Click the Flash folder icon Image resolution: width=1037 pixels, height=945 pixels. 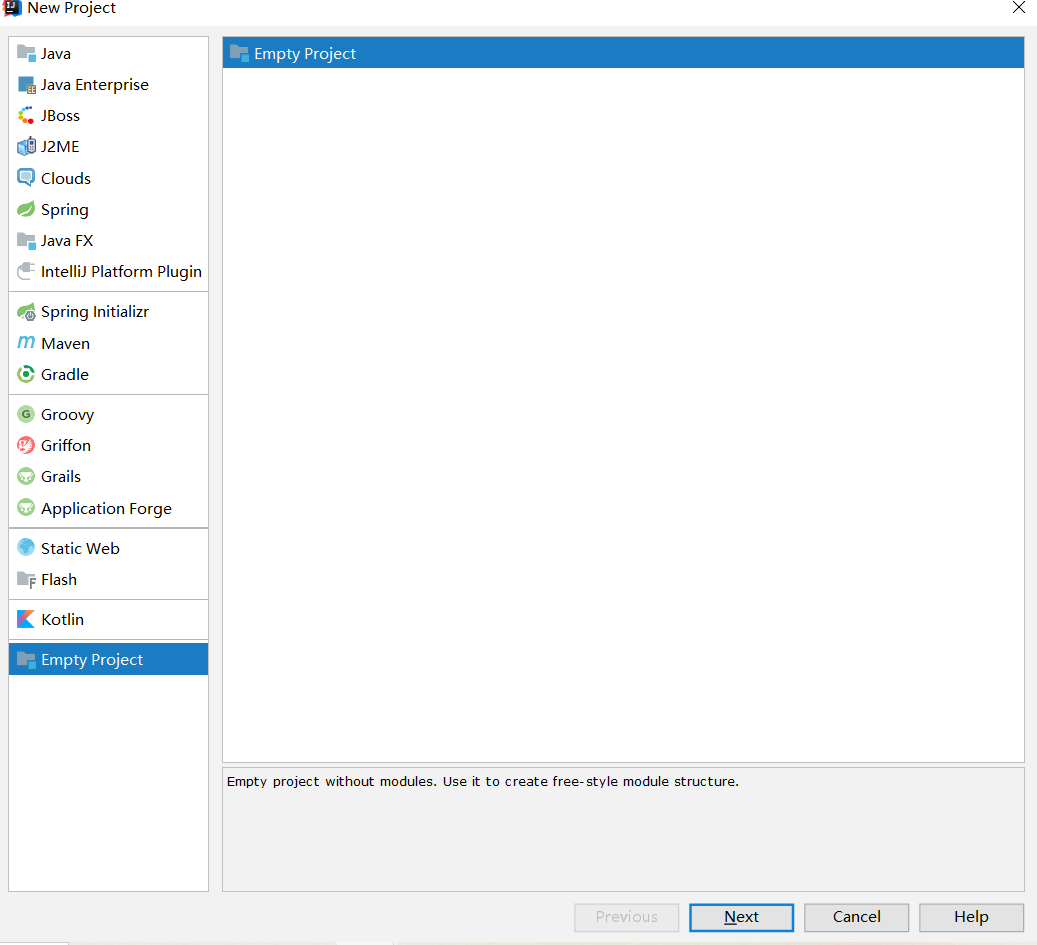point(26,579)
